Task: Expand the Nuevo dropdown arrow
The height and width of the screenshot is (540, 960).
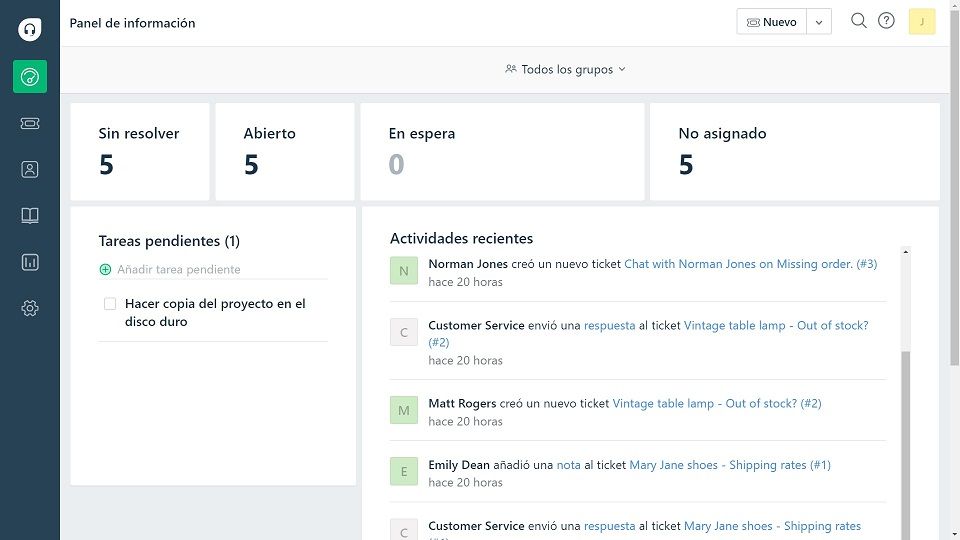Action: click(819, 22)
